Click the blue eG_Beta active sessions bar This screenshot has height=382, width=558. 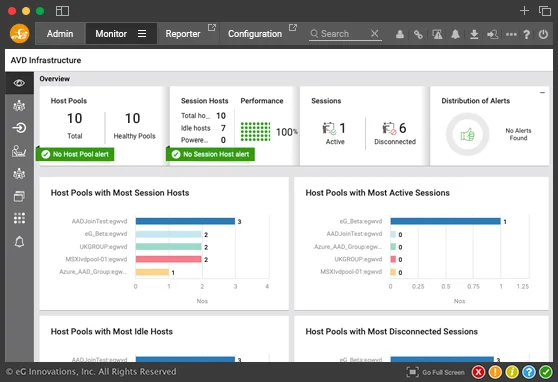[x=446, y=221]
